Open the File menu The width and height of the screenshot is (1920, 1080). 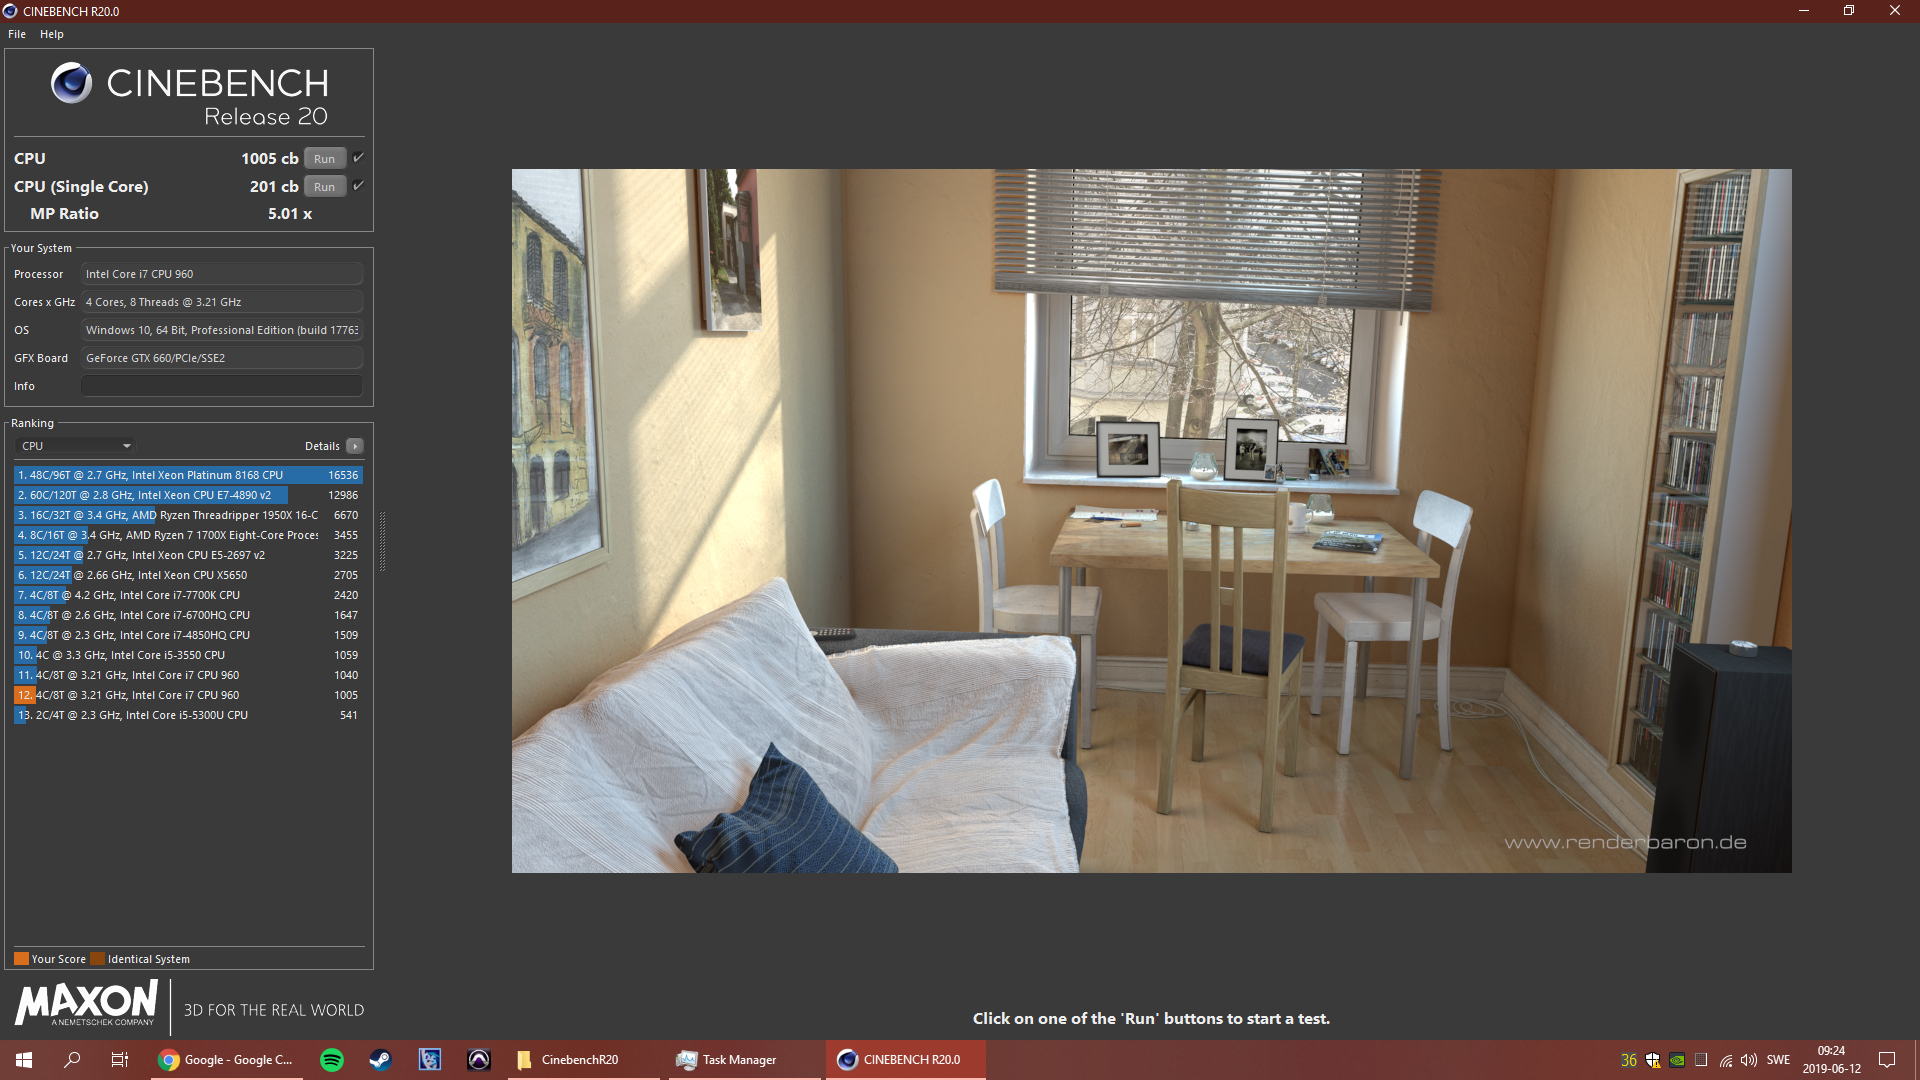coord(17,34)
